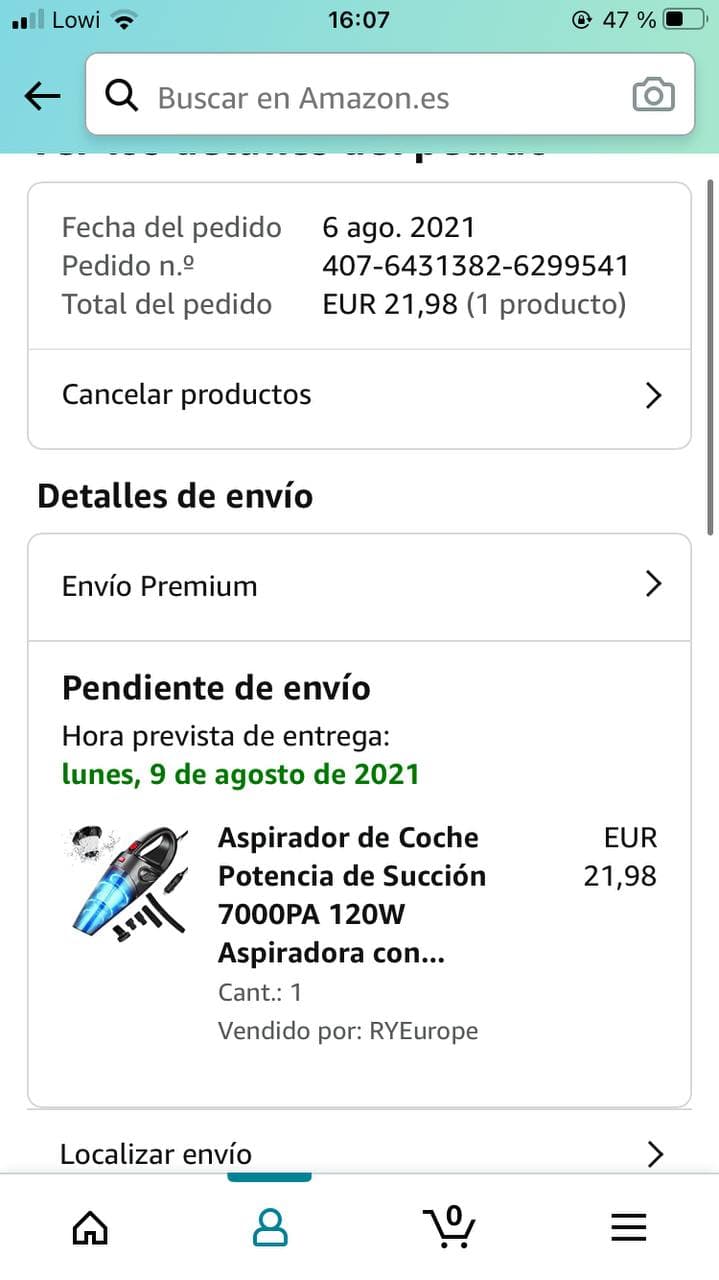Tap the search magnifier icon
Screen dimensions: 719x1280
click(122, 96)
